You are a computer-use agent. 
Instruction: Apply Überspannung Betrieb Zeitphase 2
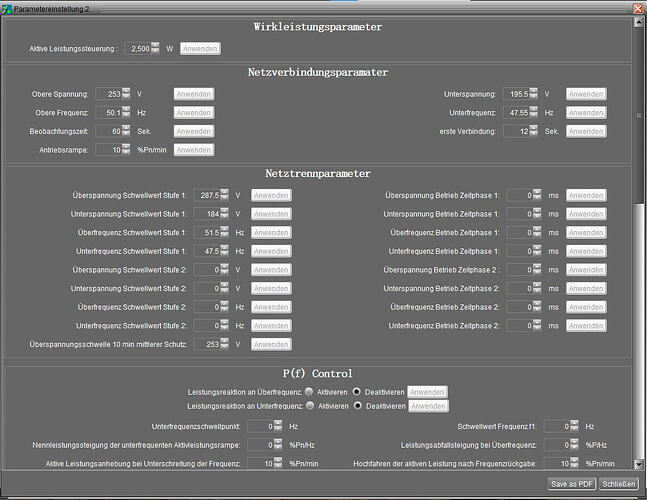pyautogui.click(x=586, y=269)
